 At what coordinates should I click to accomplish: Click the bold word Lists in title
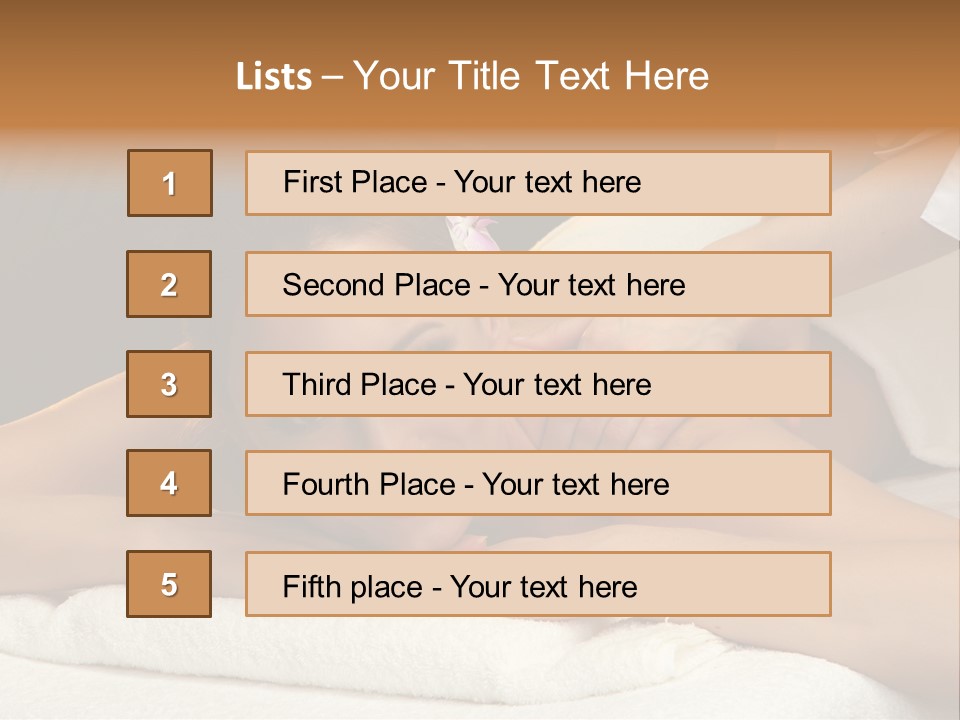274,77
